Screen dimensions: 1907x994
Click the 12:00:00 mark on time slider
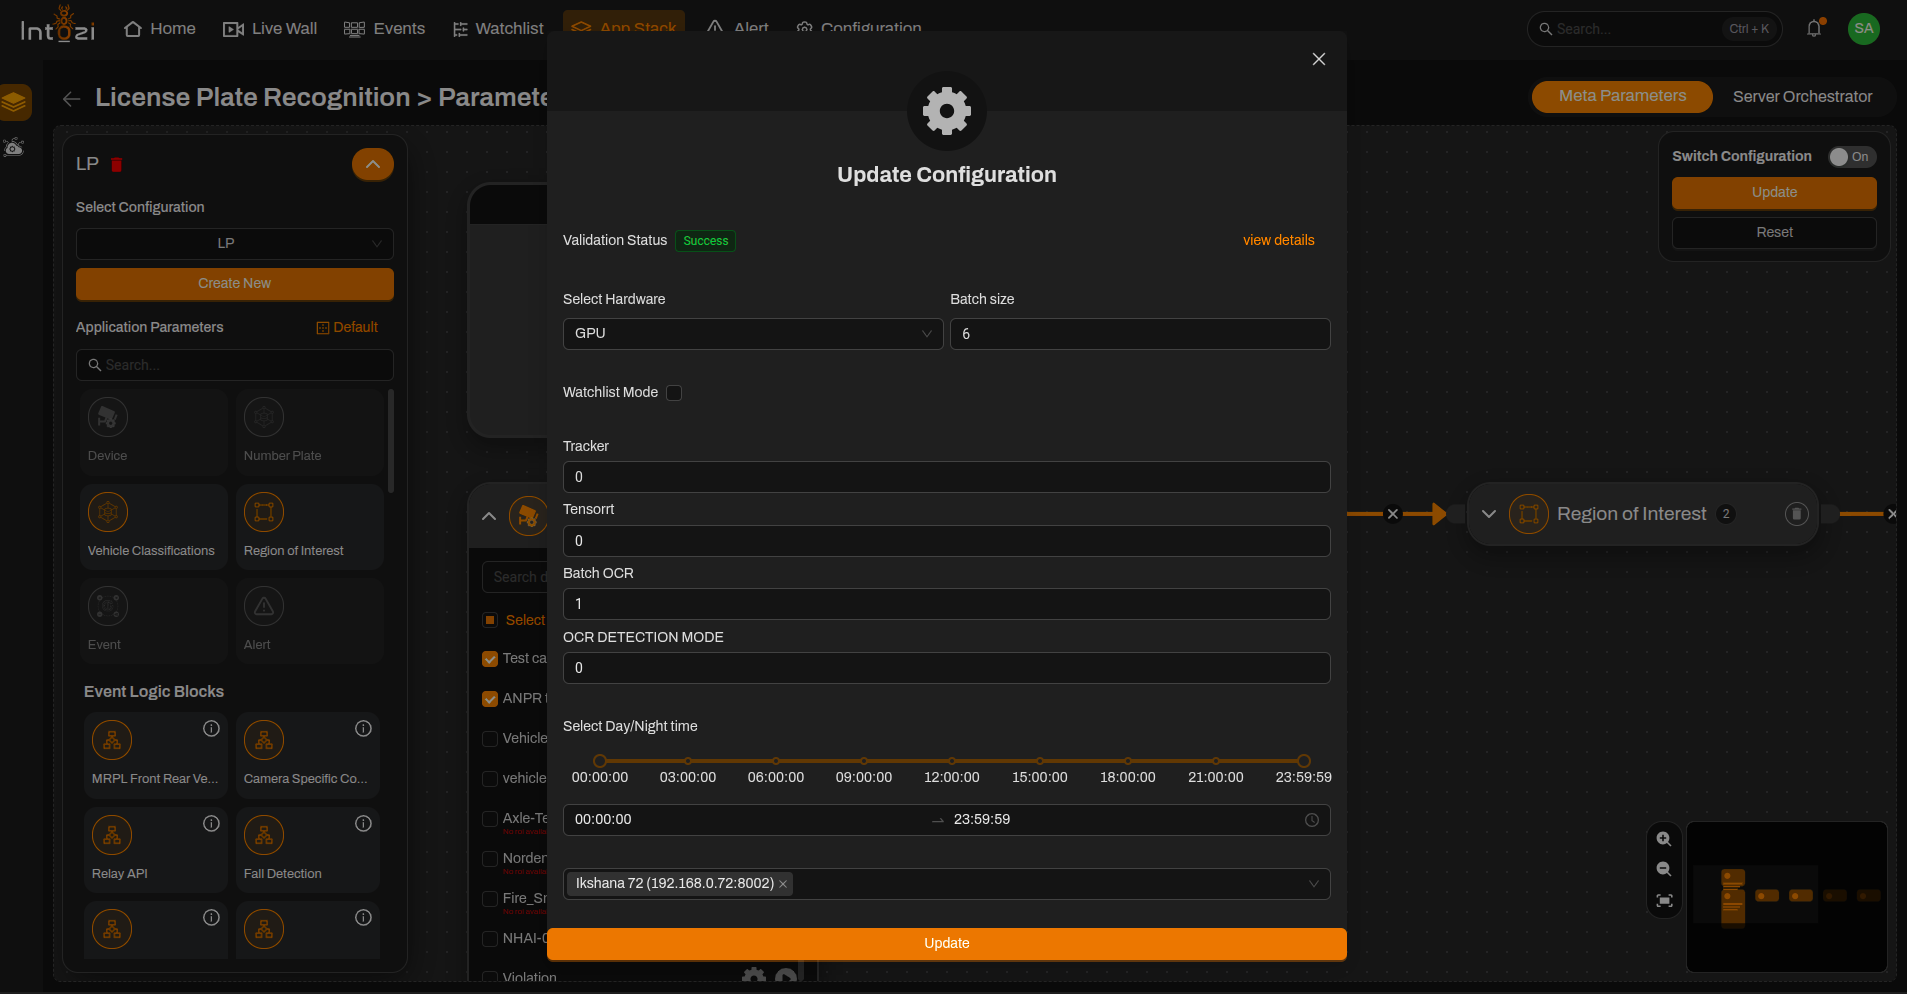click(952, 761)
